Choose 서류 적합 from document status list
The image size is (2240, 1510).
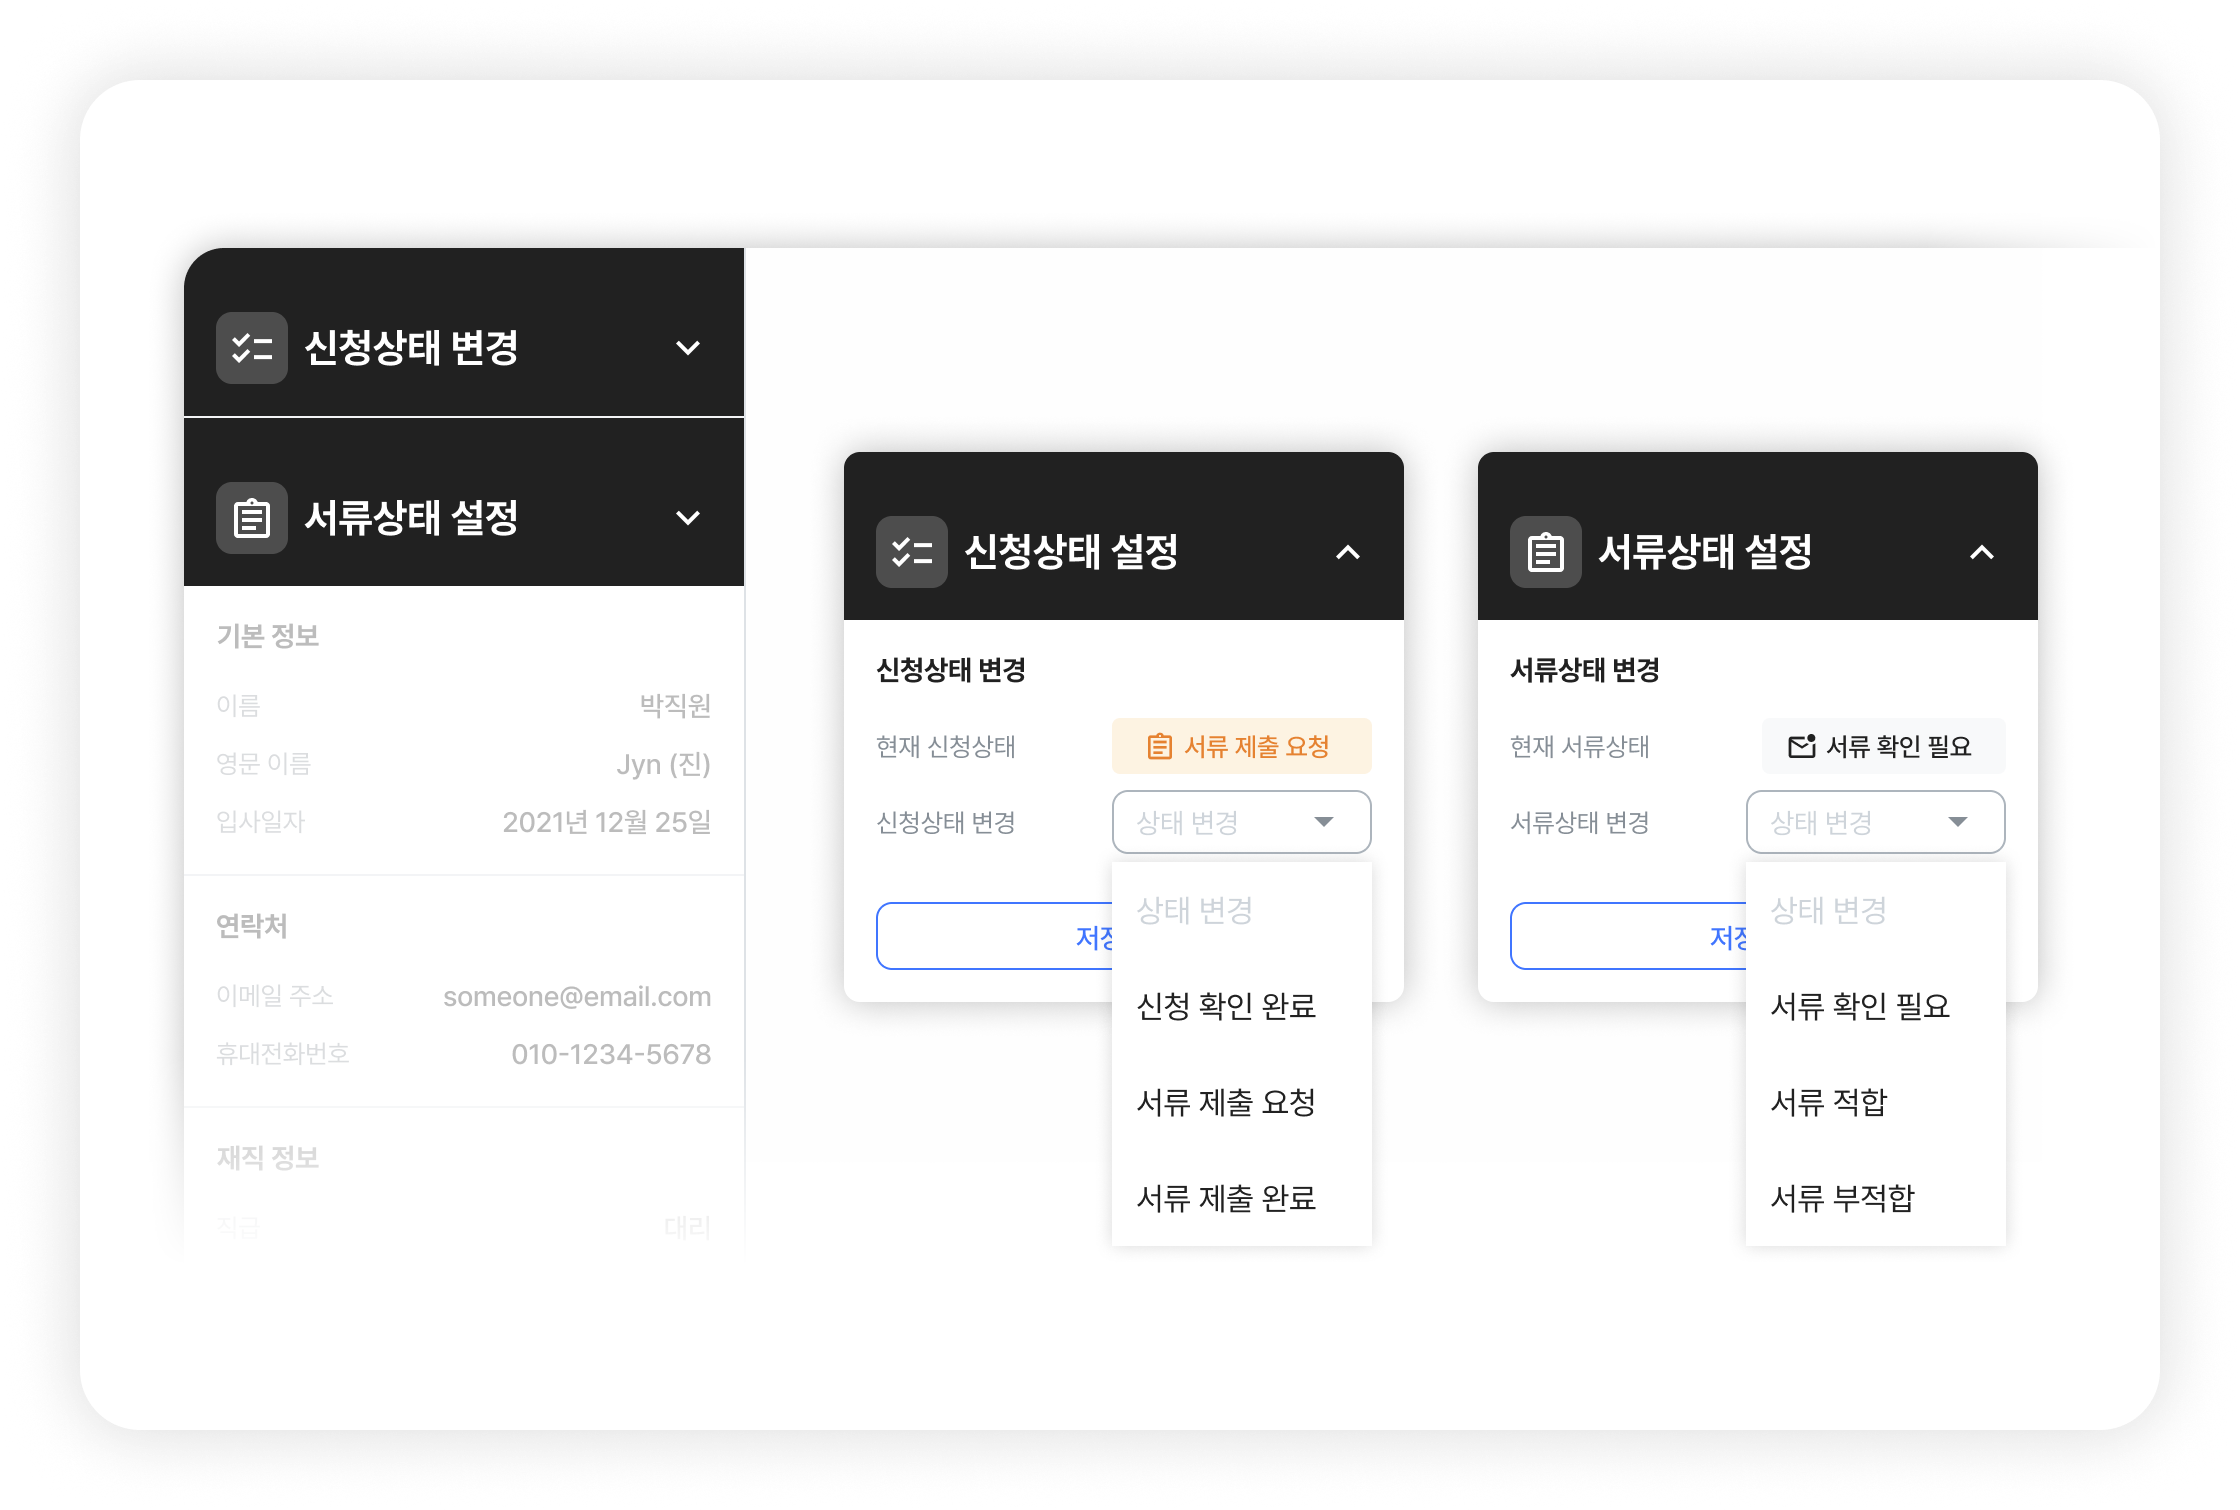(1829, 1102)
